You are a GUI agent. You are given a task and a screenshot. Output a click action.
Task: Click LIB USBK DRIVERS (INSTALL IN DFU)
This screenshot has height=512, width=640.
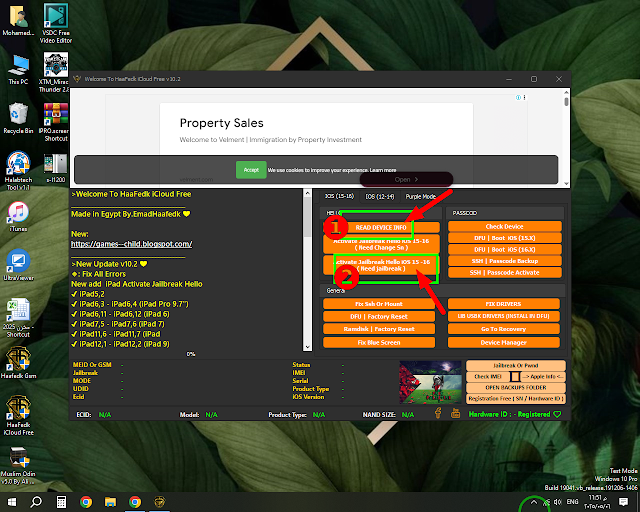click(503, 316)
